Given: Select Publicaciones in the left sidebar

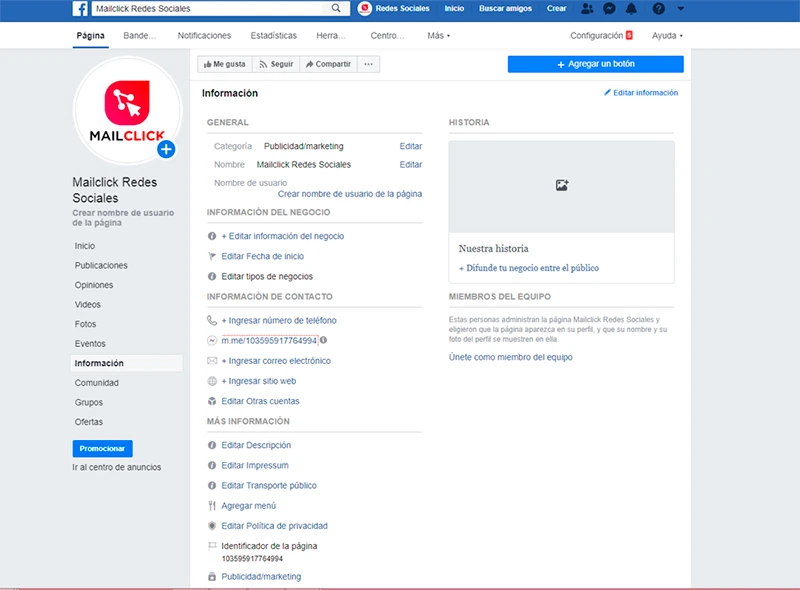Looking at the screenshot, I should tap(101, 266).
